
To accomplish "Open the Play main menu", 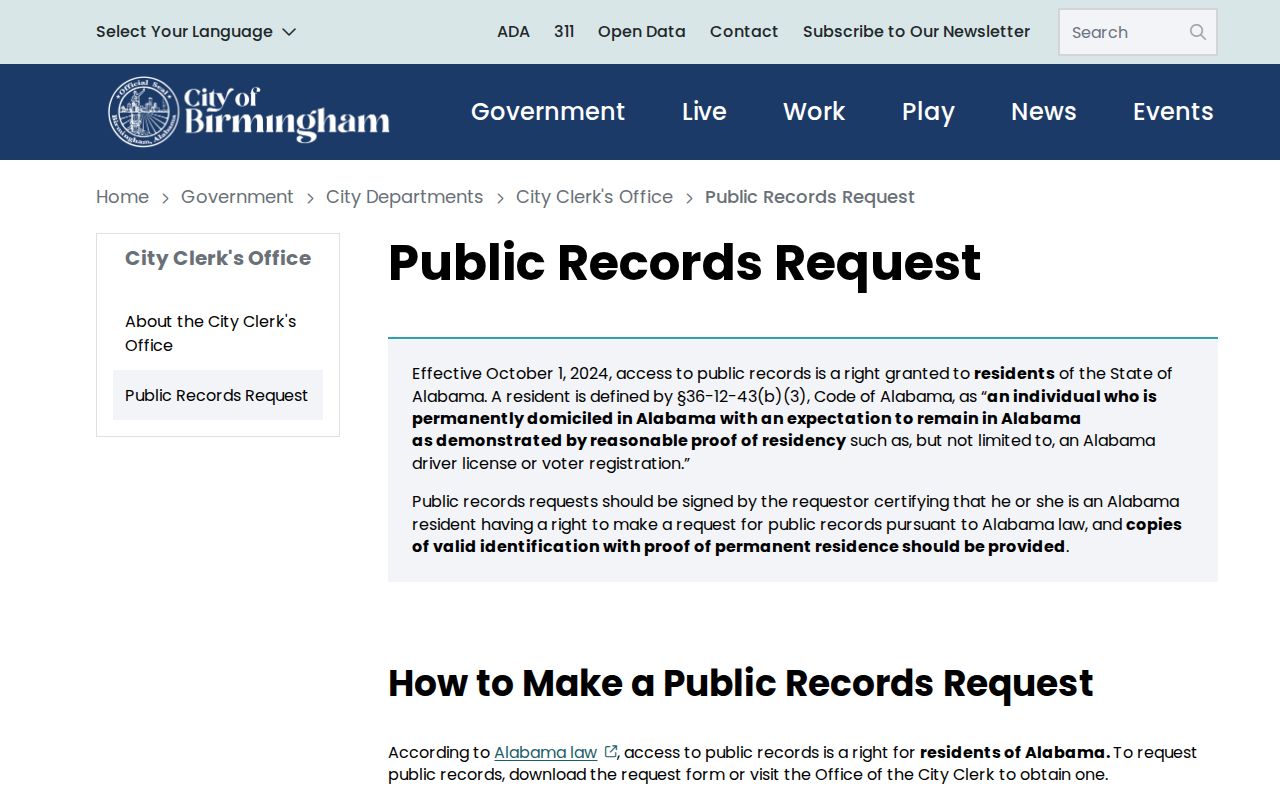I will point(928,112).
